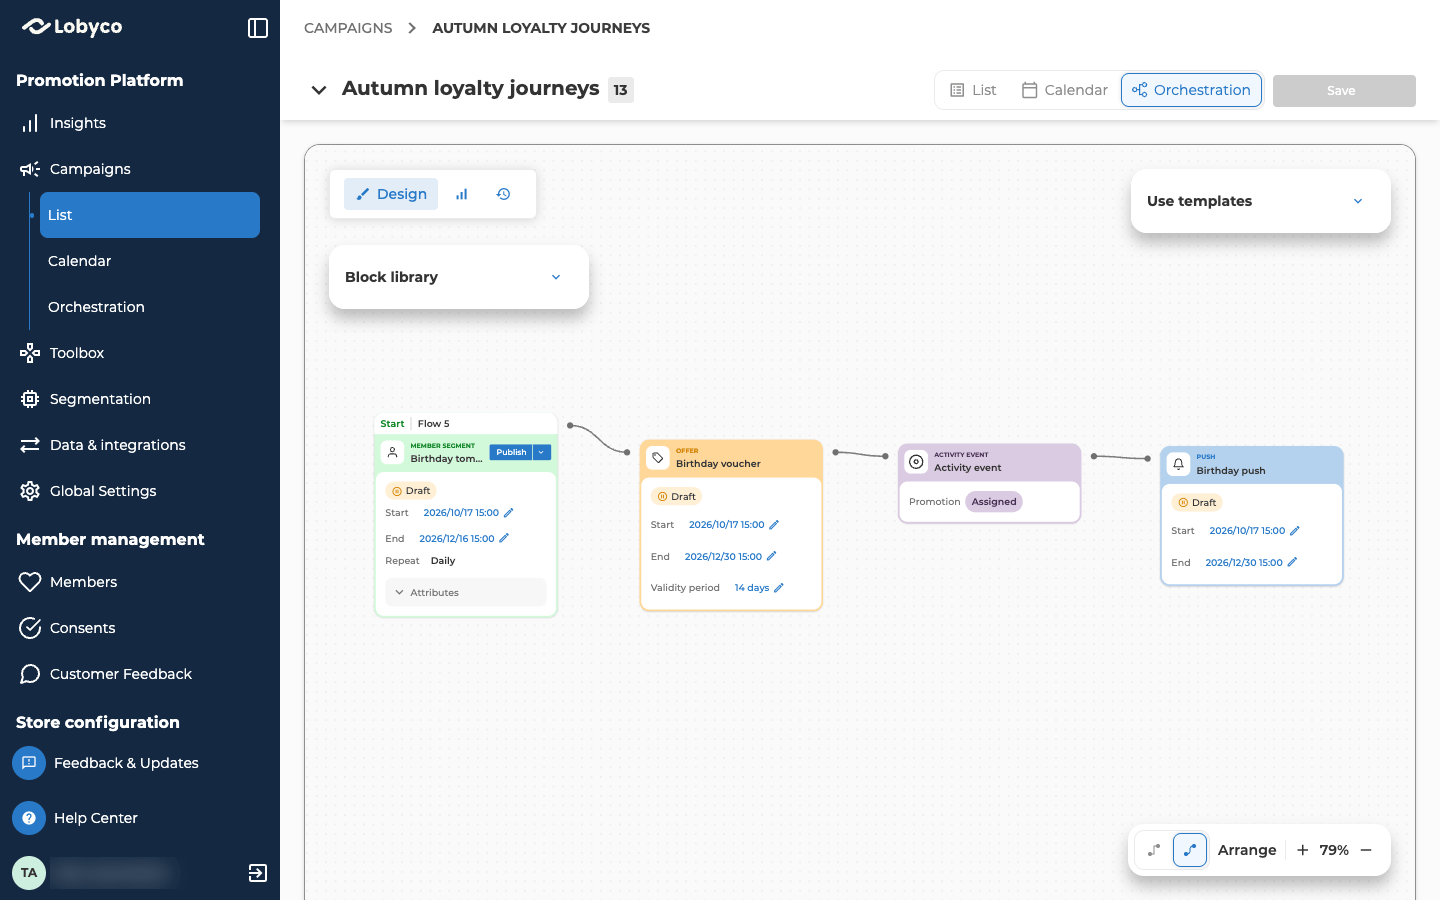Edit the Birthday voucher Start date
Viewport: 1440px width, 900px height.
(774, 524)
